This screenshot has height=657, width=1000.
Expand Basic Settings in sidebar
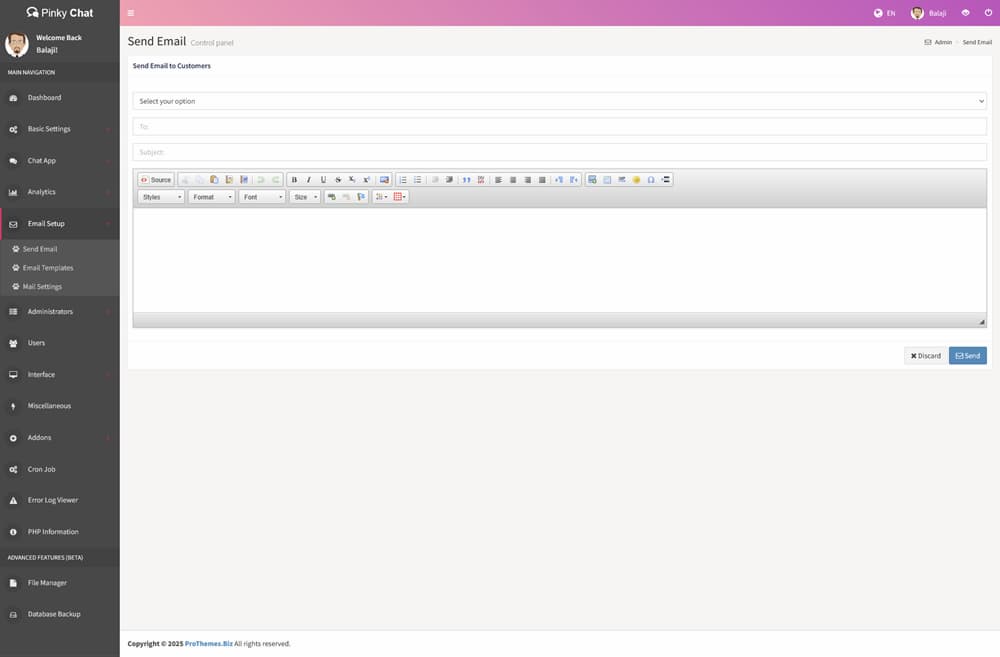(60, 129)
